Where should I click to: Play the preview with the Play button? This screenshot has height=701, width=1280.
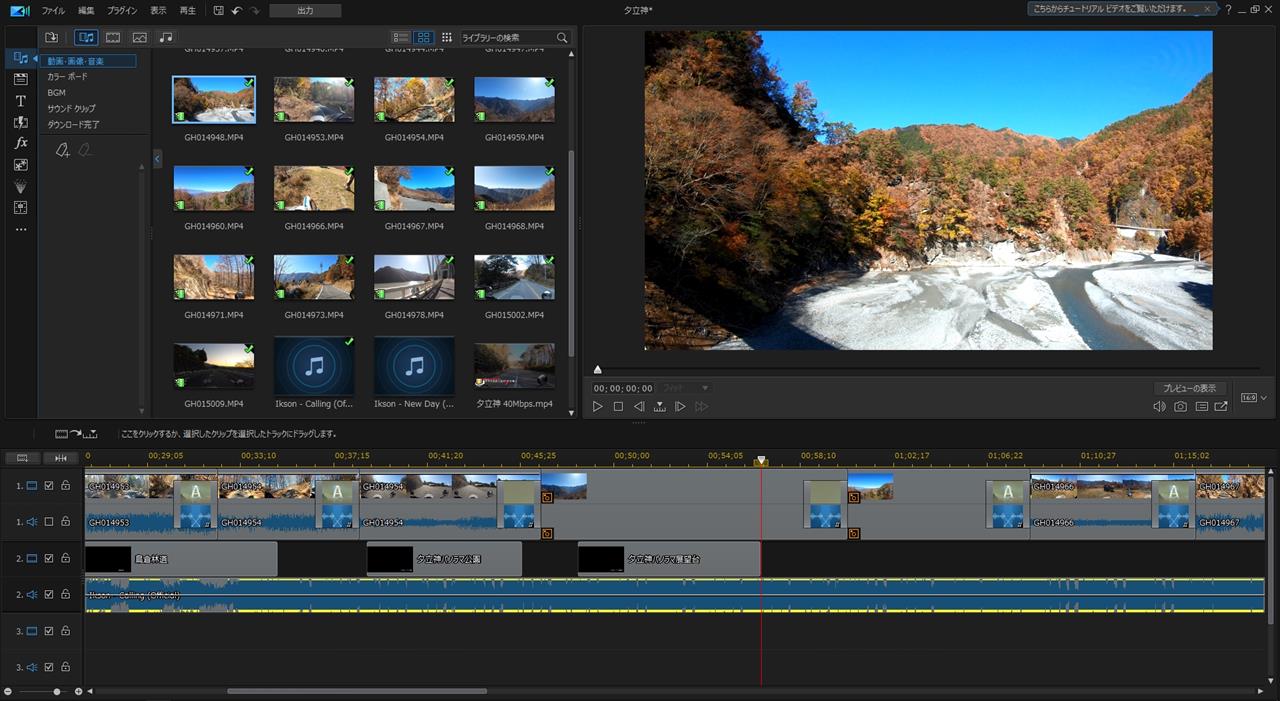[x=597, y=406]
